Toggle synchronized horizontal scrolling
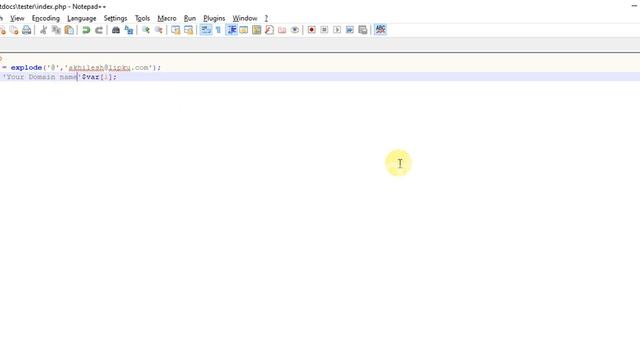The height and width of the screenshot is (360, 640). coord(189,30)
